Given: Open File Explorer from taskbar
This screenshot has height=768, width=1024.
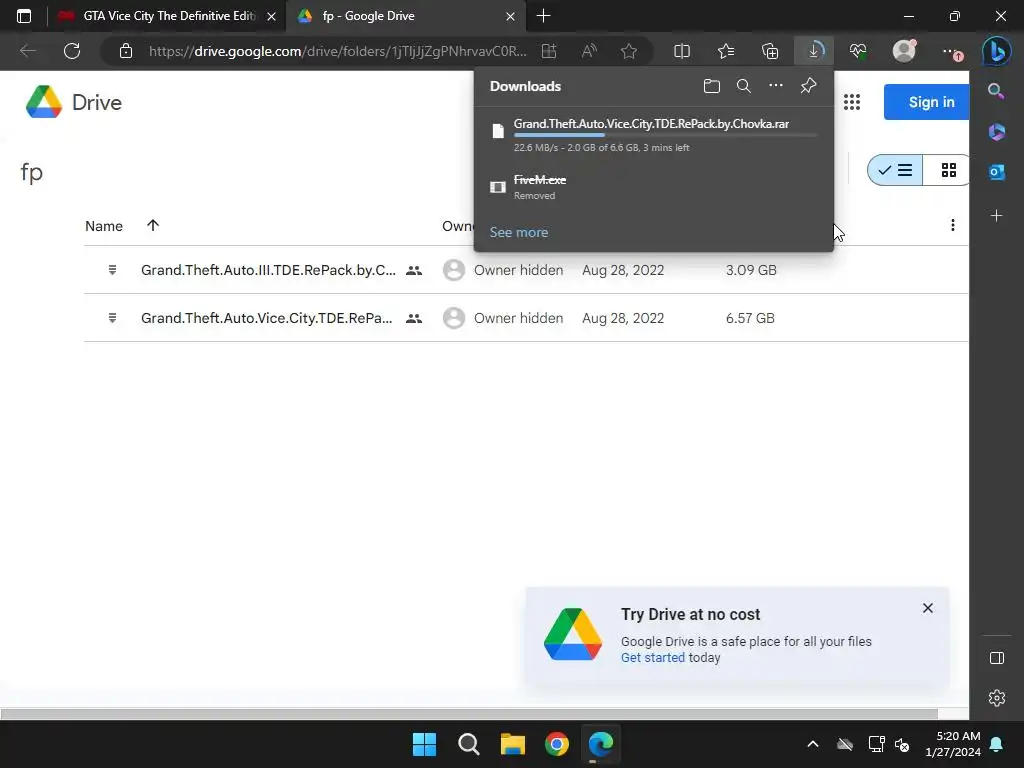Looking at the screenshot, I should pyautogui.click(x=513, y=744).
